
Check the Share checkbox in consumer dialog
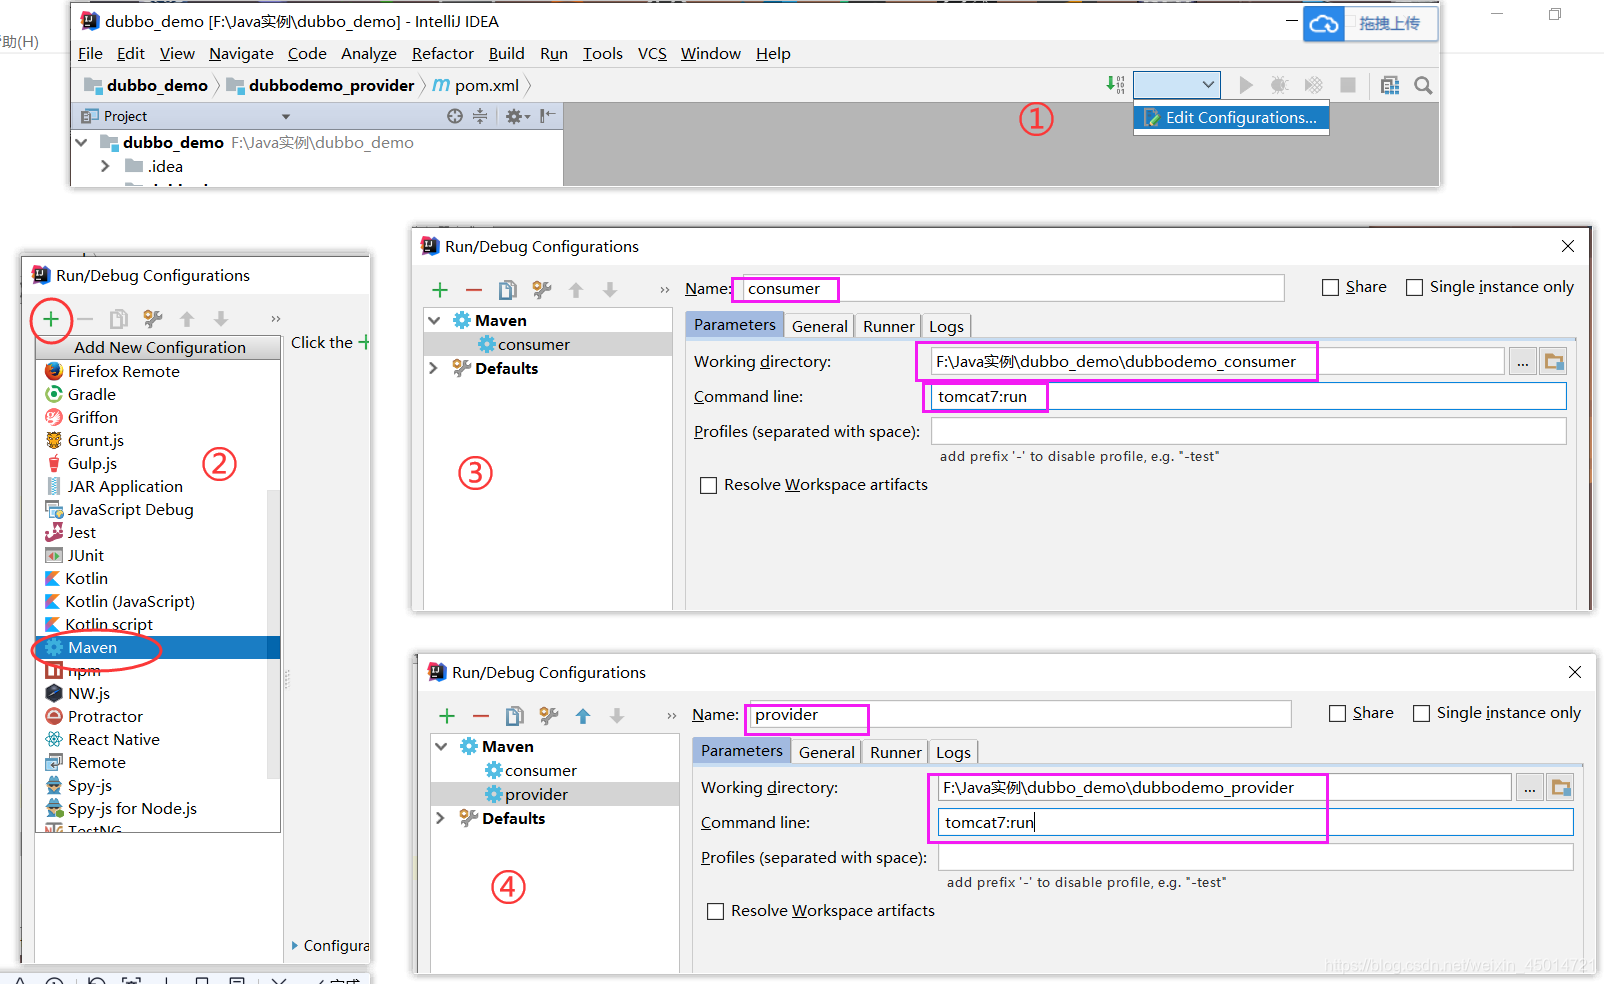pos(1330,288)
